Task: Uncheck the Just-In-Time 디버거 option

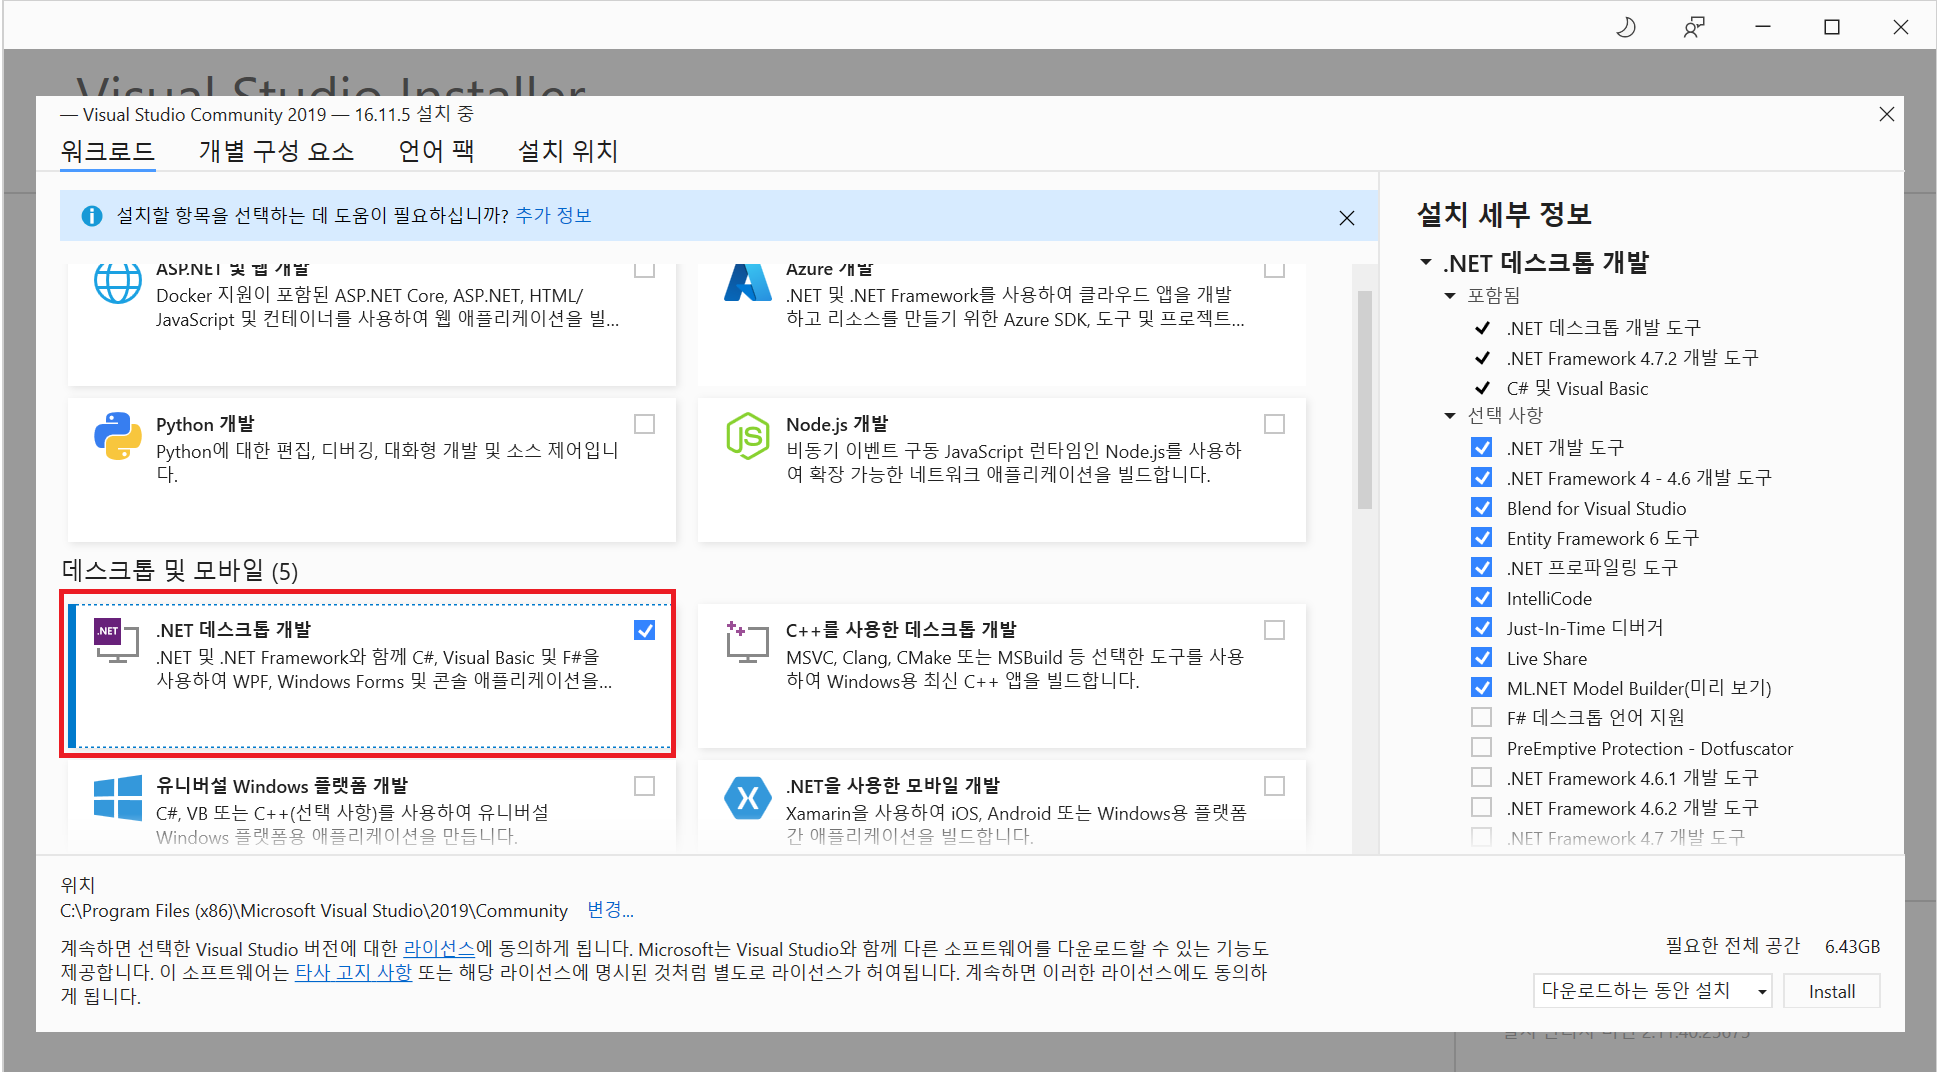Action: point(1482,627)
